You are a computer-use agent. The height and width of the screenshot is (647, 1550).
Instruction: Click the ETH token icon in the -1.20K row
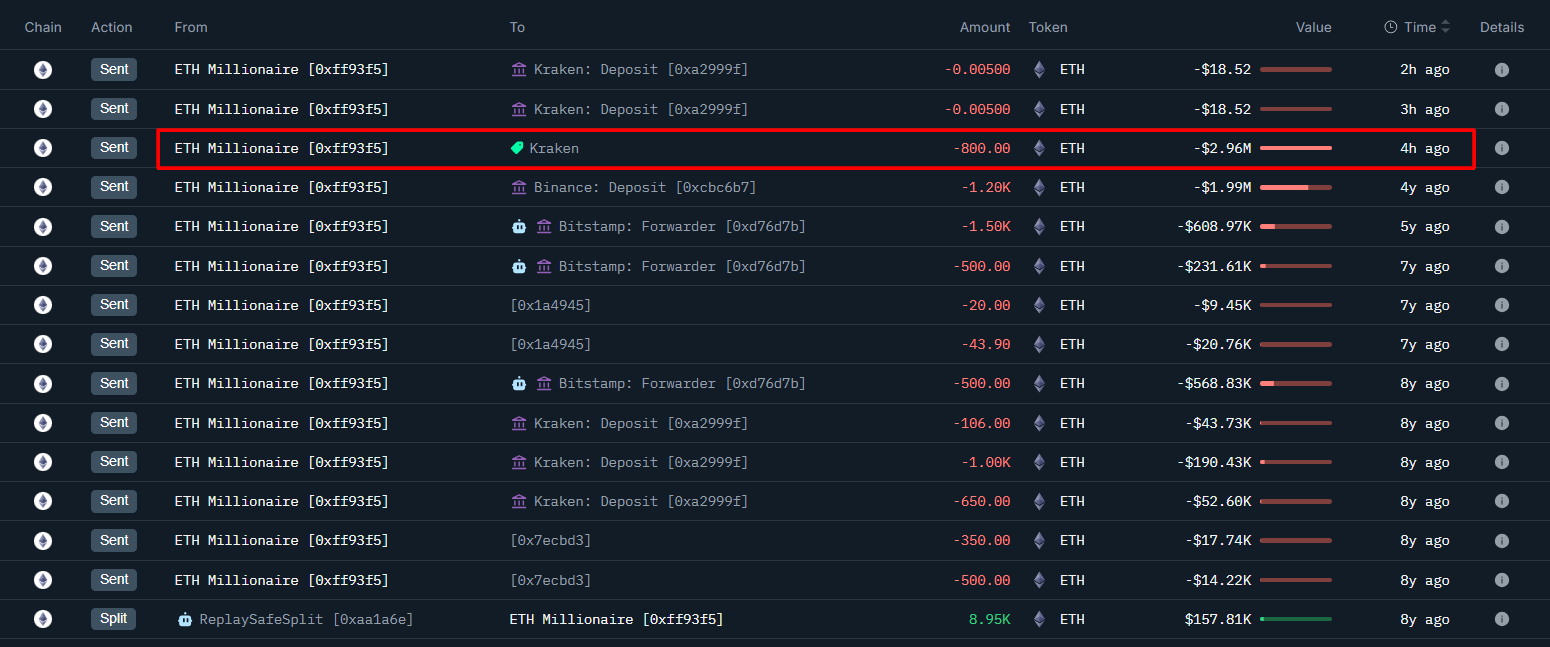pyautogui.click(x=1039, y=187)
